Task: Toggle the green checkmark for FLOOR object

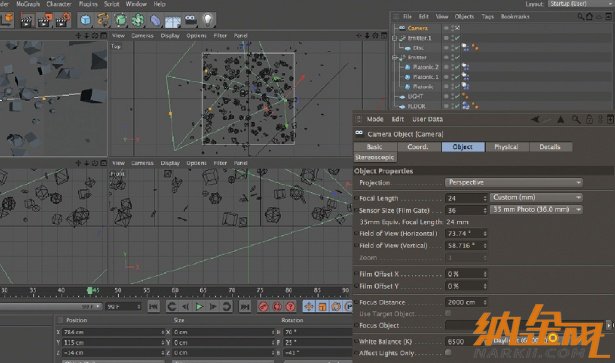Action: tap(457, 106)
